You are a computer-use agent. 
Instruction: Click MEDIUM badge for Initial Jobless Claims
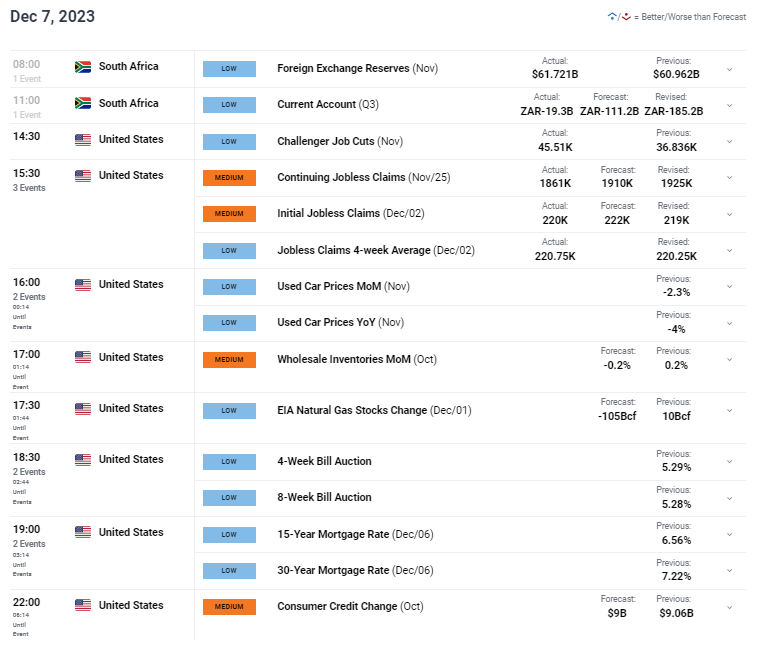point(229,213)
